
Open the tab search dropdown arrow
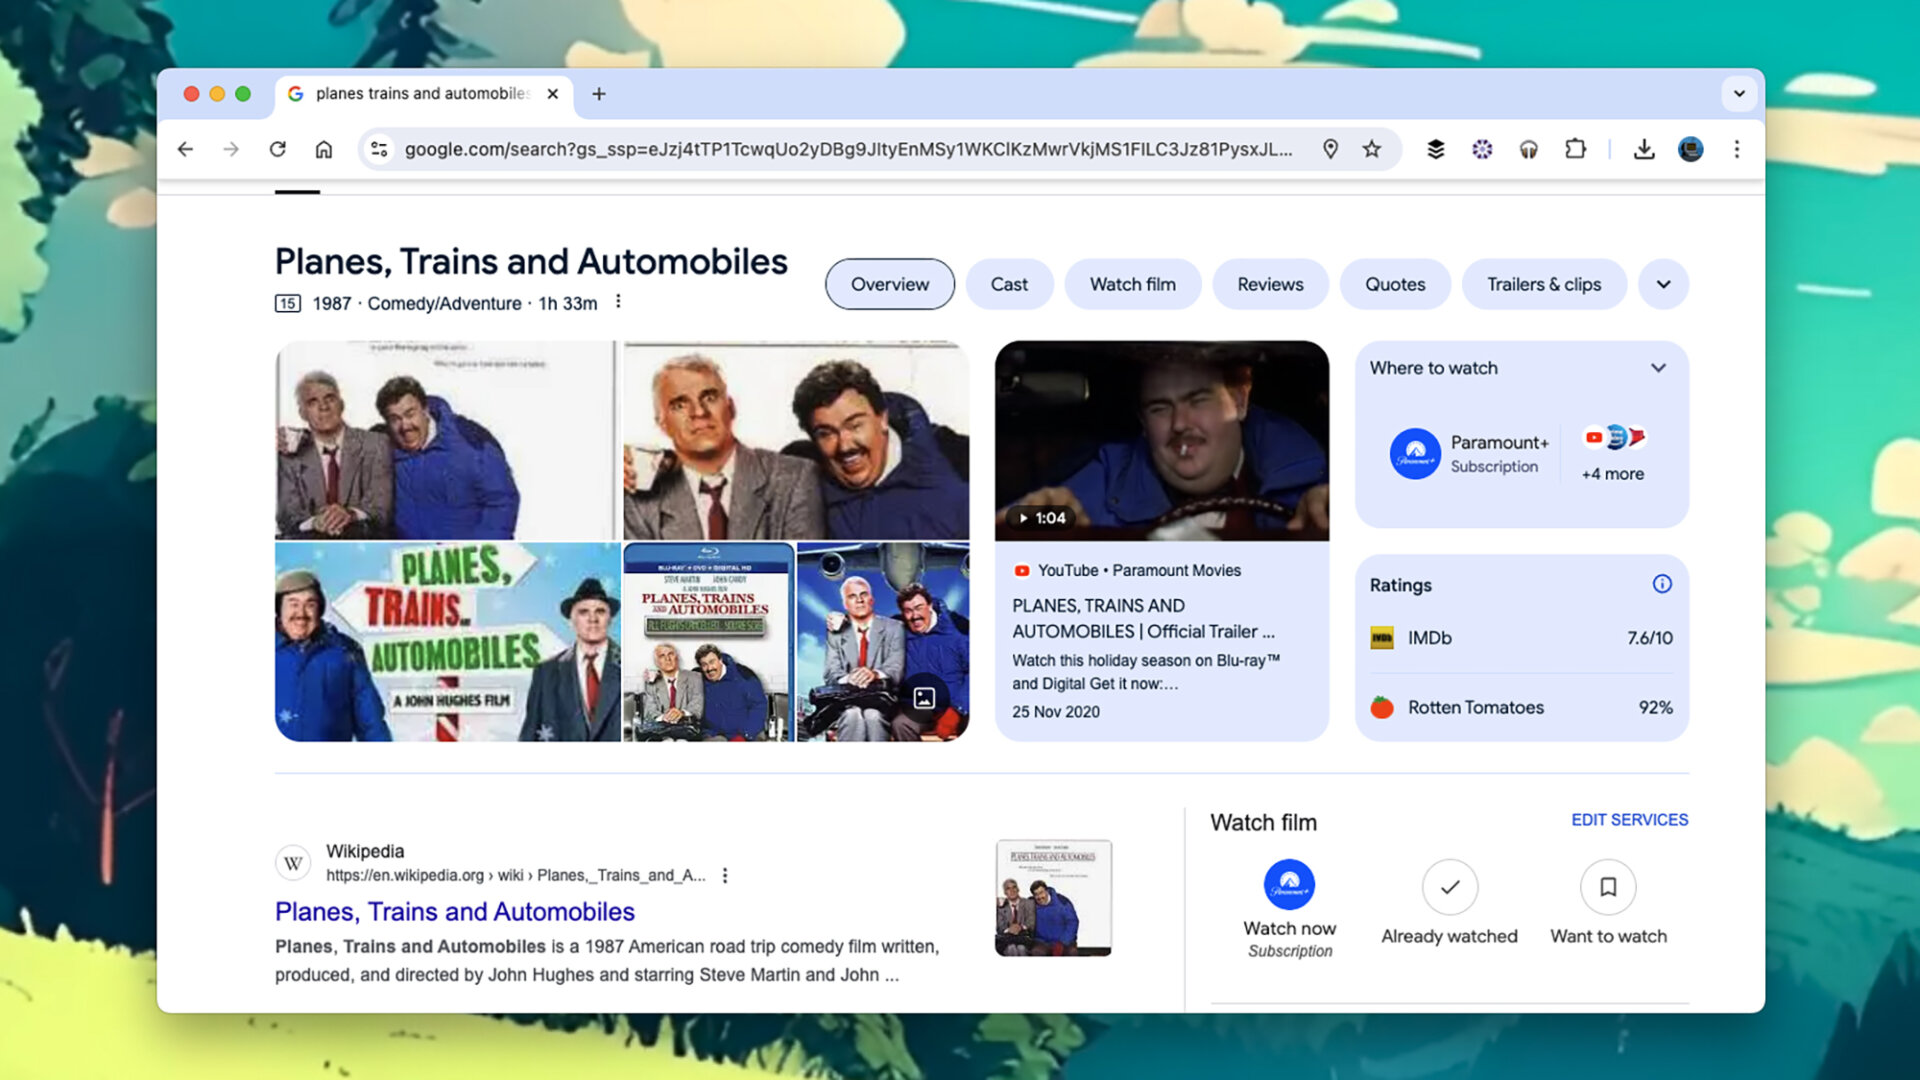(1739, 94)
